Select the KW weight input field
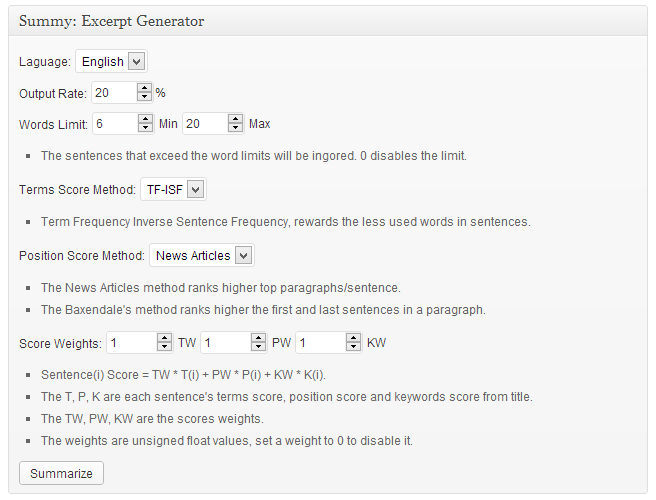 click(321, 343)
